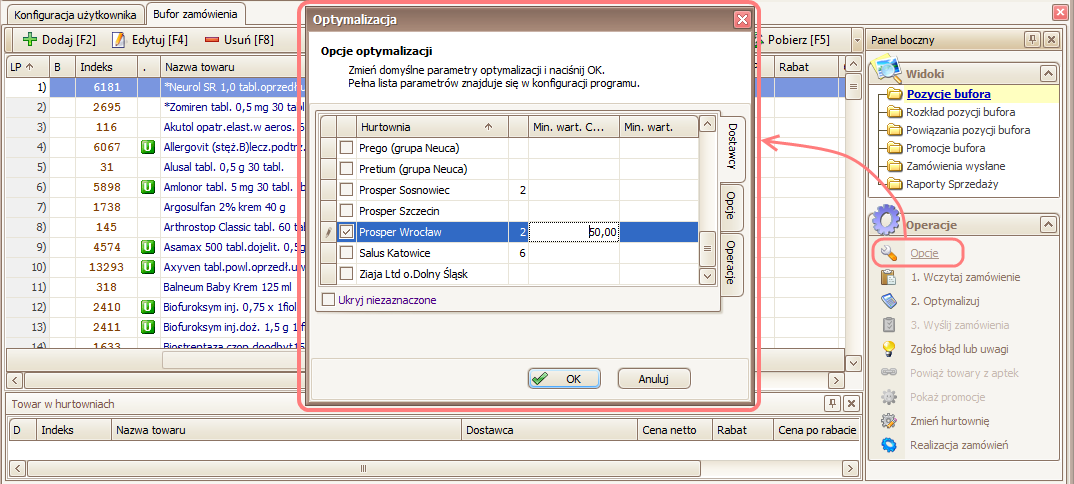
Task: Enable the Salus Katowice checkbox
Action: tap(346, 253)
